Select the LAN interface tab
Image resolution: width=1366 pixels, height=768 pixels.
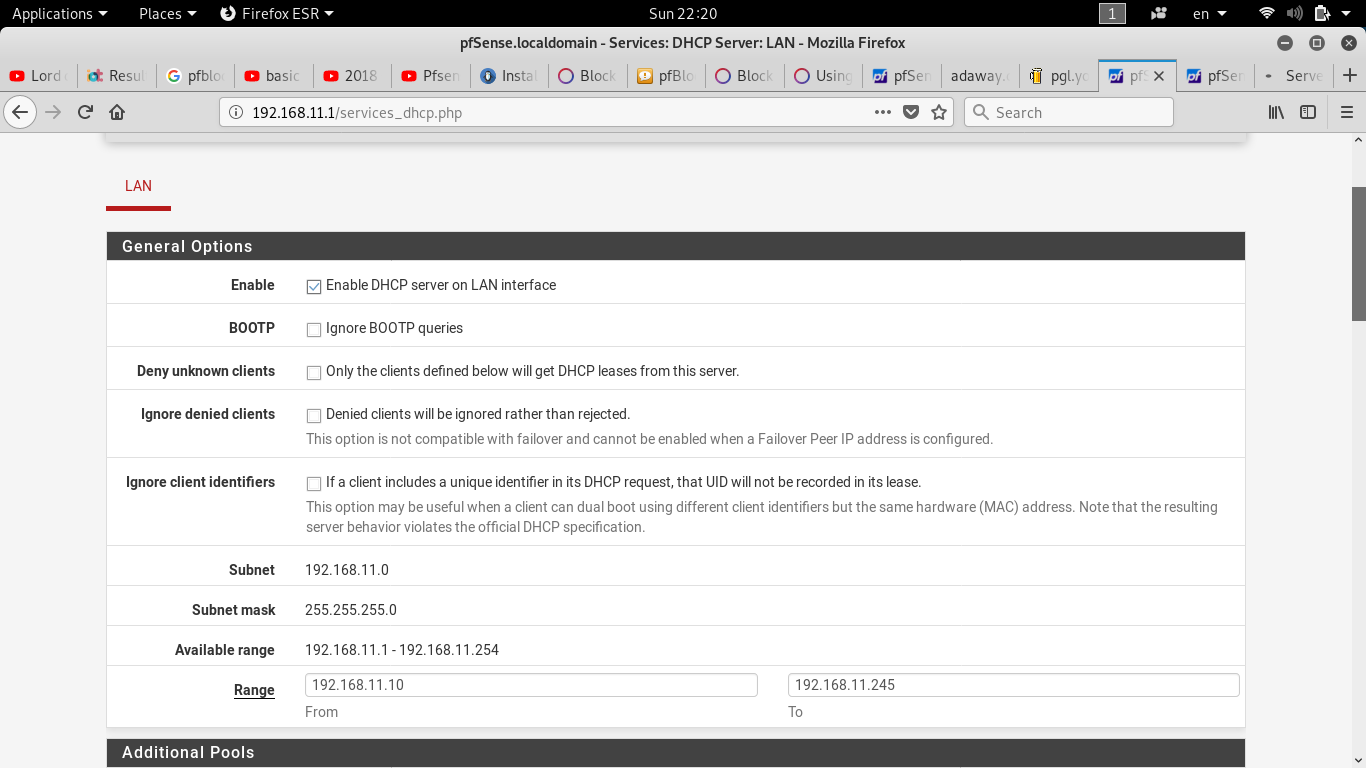[x=138, y=186]
